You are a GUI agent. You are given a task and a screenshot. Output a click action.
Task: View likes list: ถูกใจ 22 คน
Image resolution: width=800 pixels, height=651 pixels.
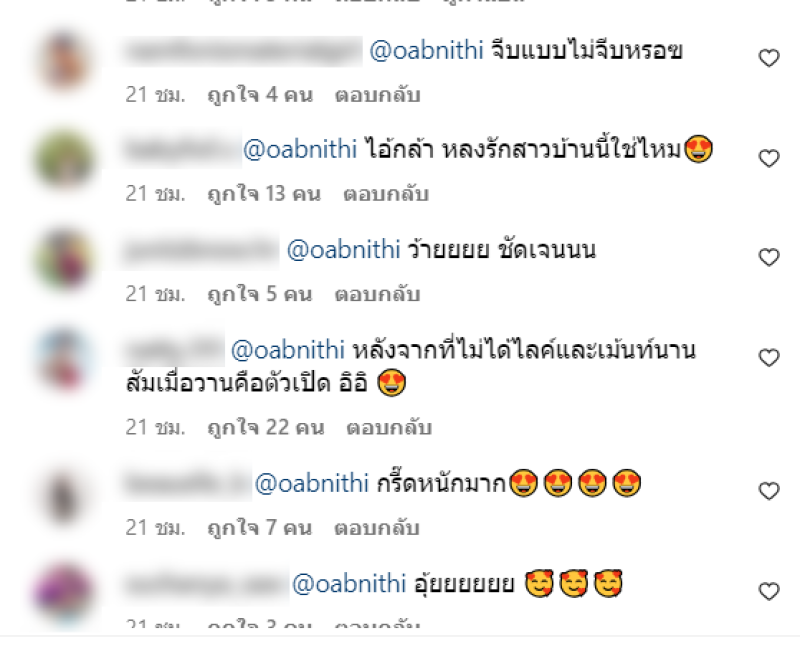click(266, 428)
